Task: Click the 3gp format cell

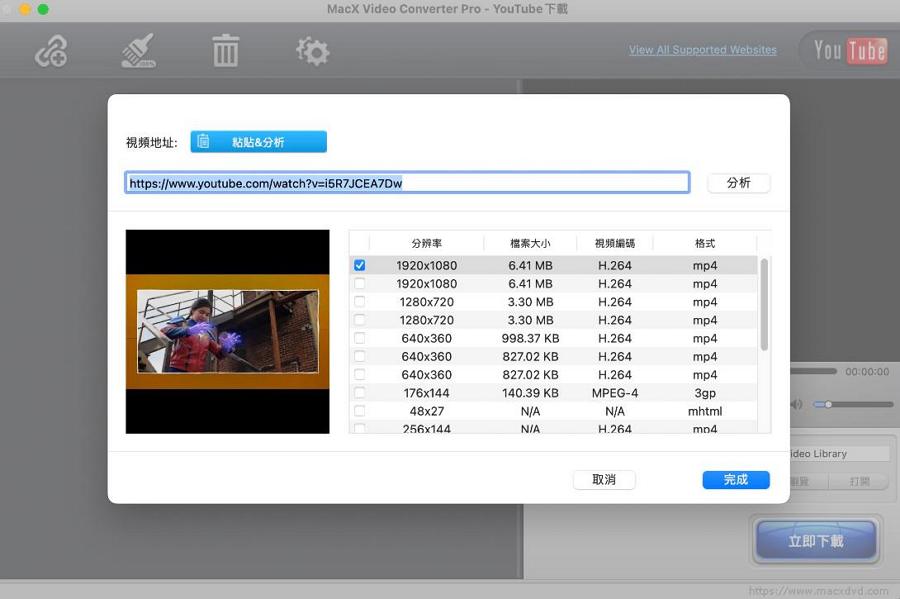Action: (x=705, y=393)
